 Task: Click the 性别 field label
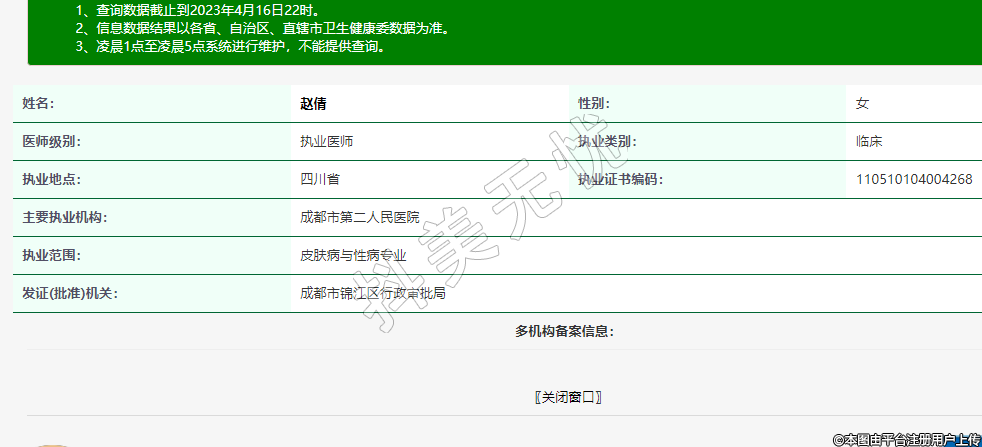point(594,104)
